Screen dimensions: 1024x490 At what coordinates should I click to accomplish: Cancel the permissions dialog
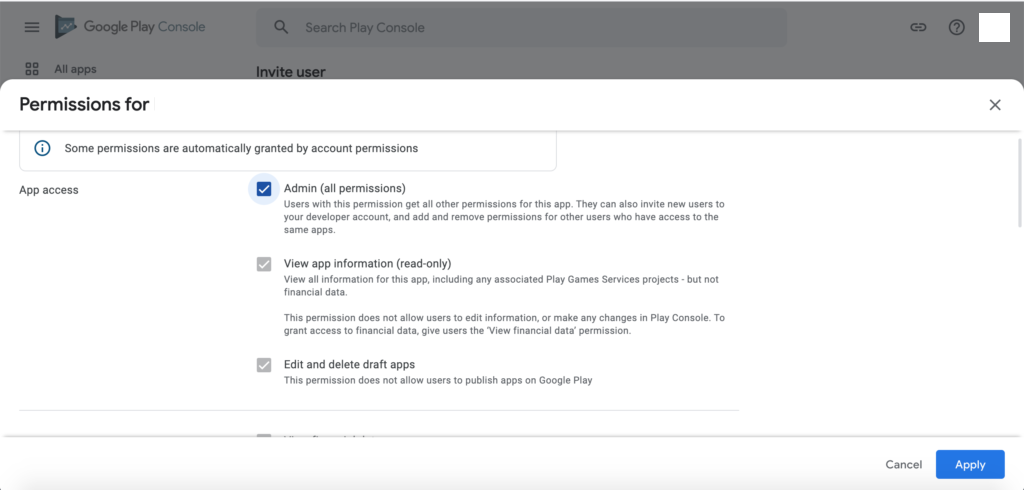tap(903, 465)
